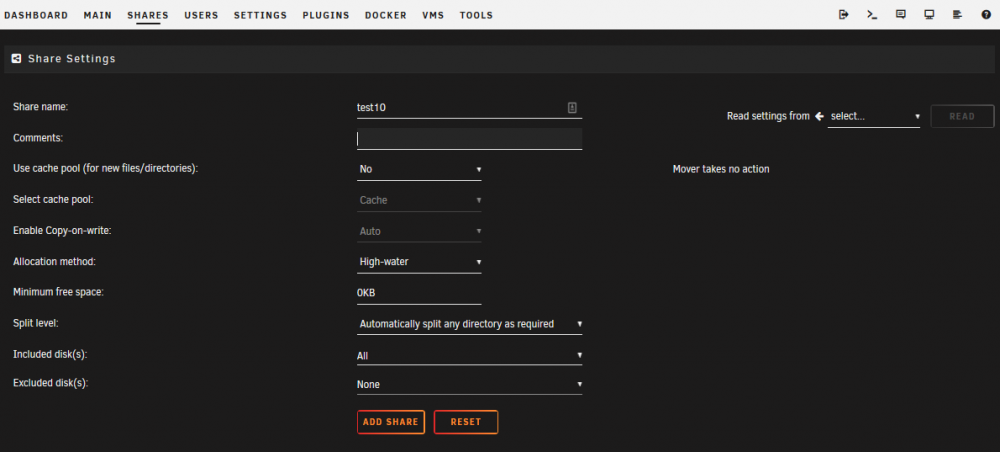Click the Reset button
The width and height of the screenshot is (1000, 452).
[466, 422]
